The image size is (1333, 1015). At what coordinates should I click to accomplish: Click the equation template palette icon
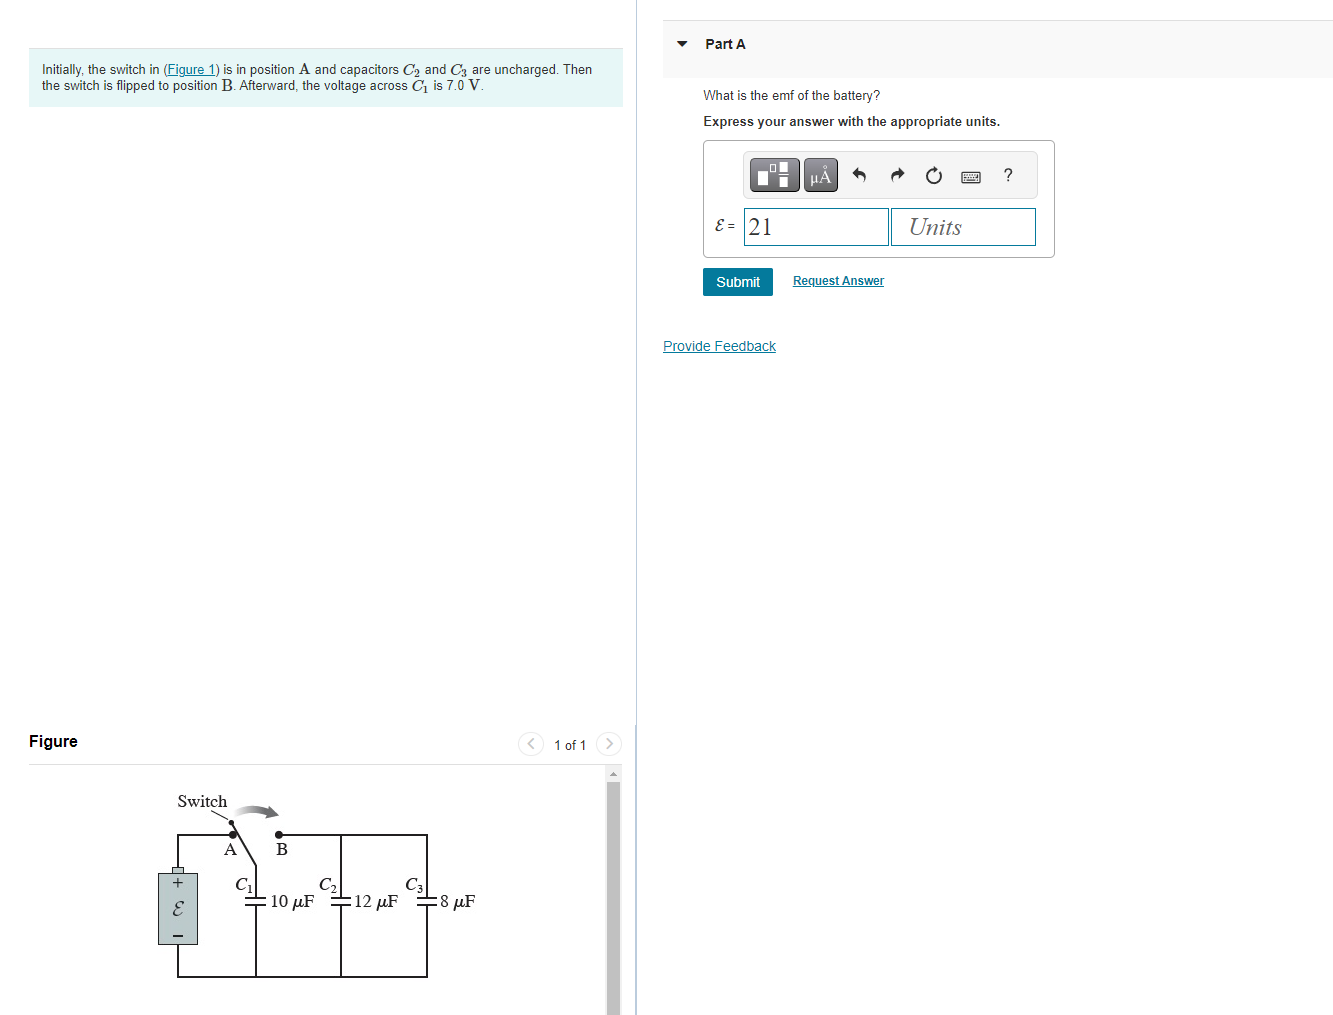click(x=773, y=174)
